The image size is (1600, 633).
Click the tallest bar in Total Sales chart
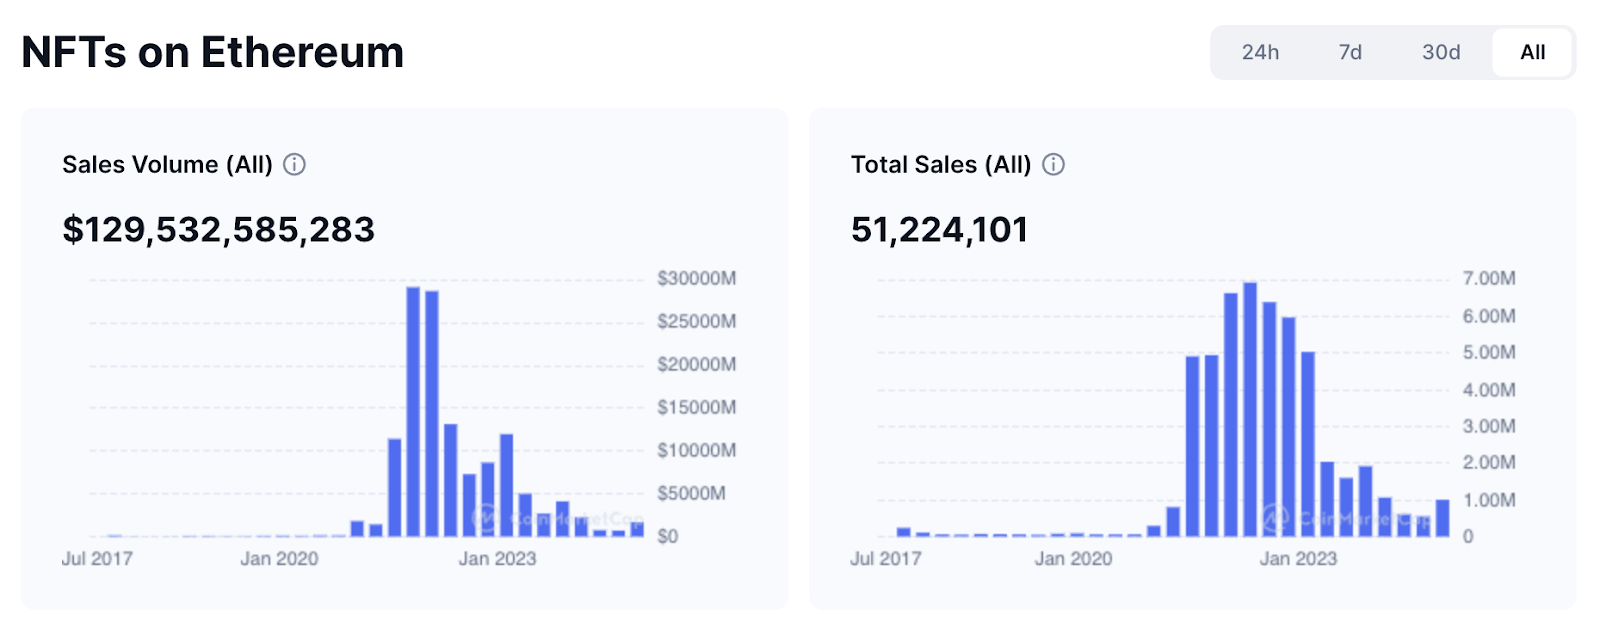(x=1250, y=410)
